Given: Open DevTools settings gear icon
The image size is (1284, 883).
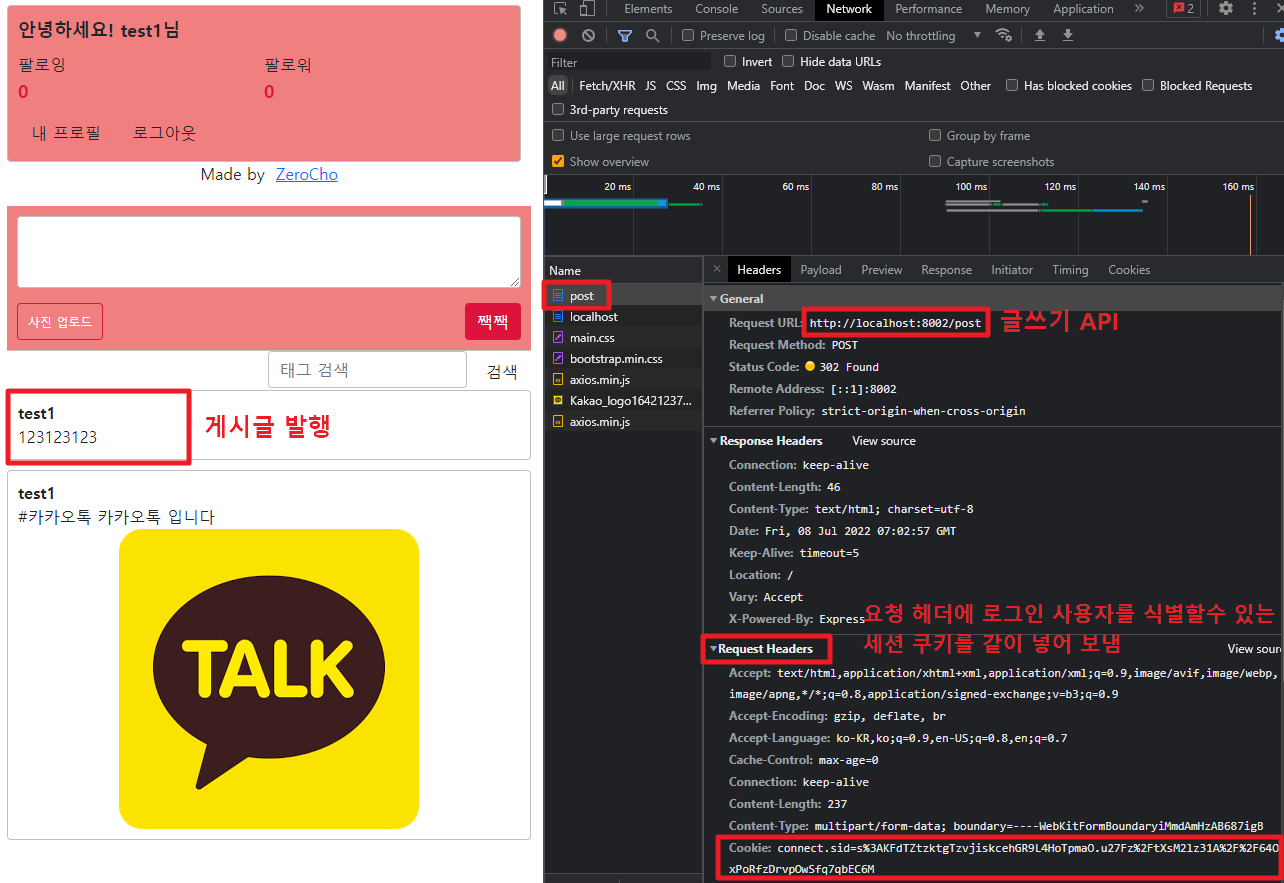Looking at the screenshot, I should tap(1226, 9).
